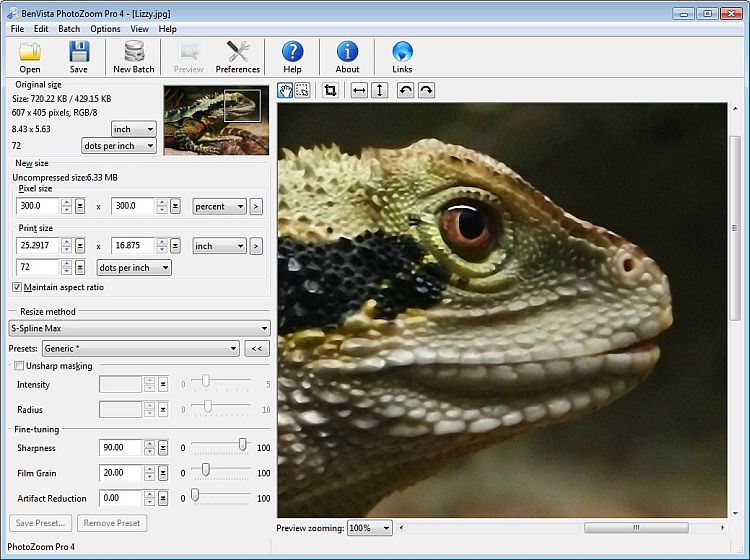750x560 pixels.
Task: Open the Options menu
Action: point(105,29)
